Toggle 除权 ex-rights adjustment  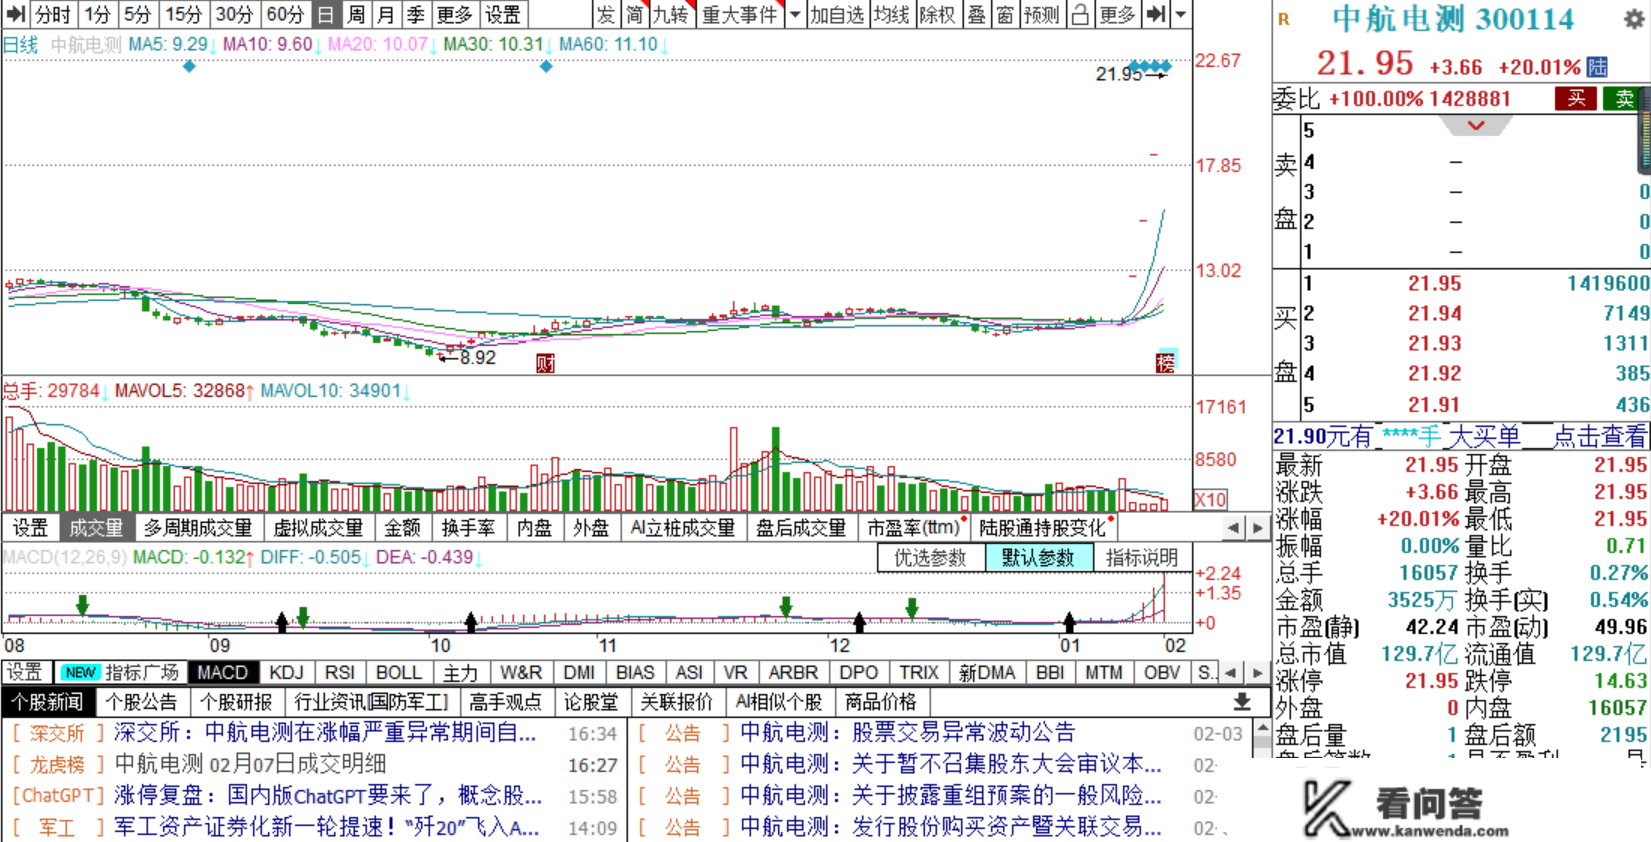coord(938,14)
